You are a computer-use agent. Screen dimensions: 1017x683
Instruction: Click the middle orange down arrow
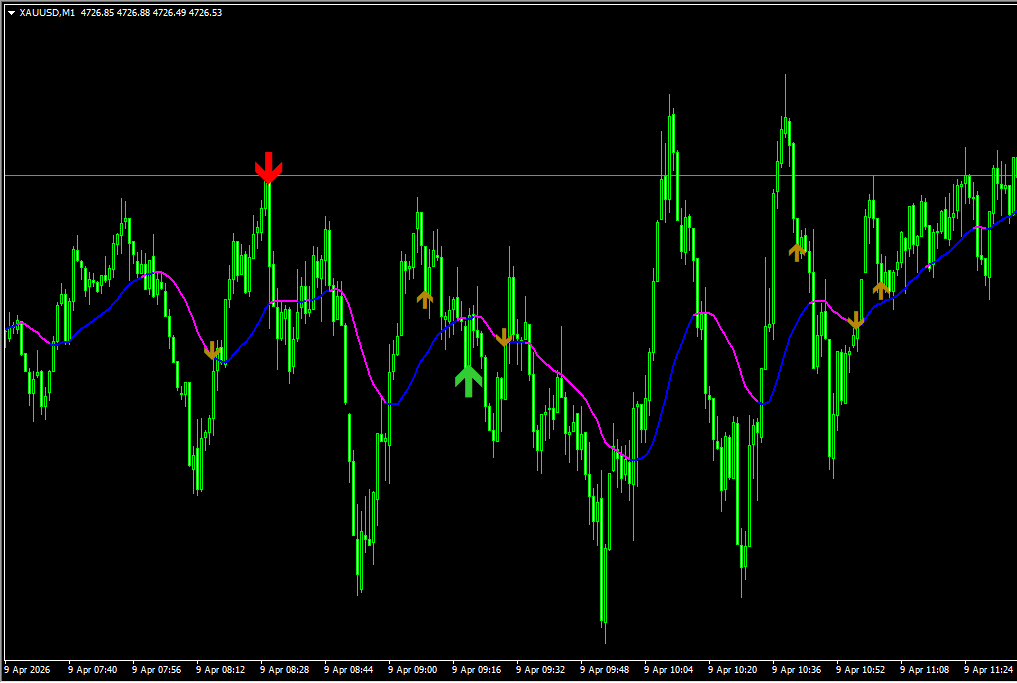click(504, 337)
